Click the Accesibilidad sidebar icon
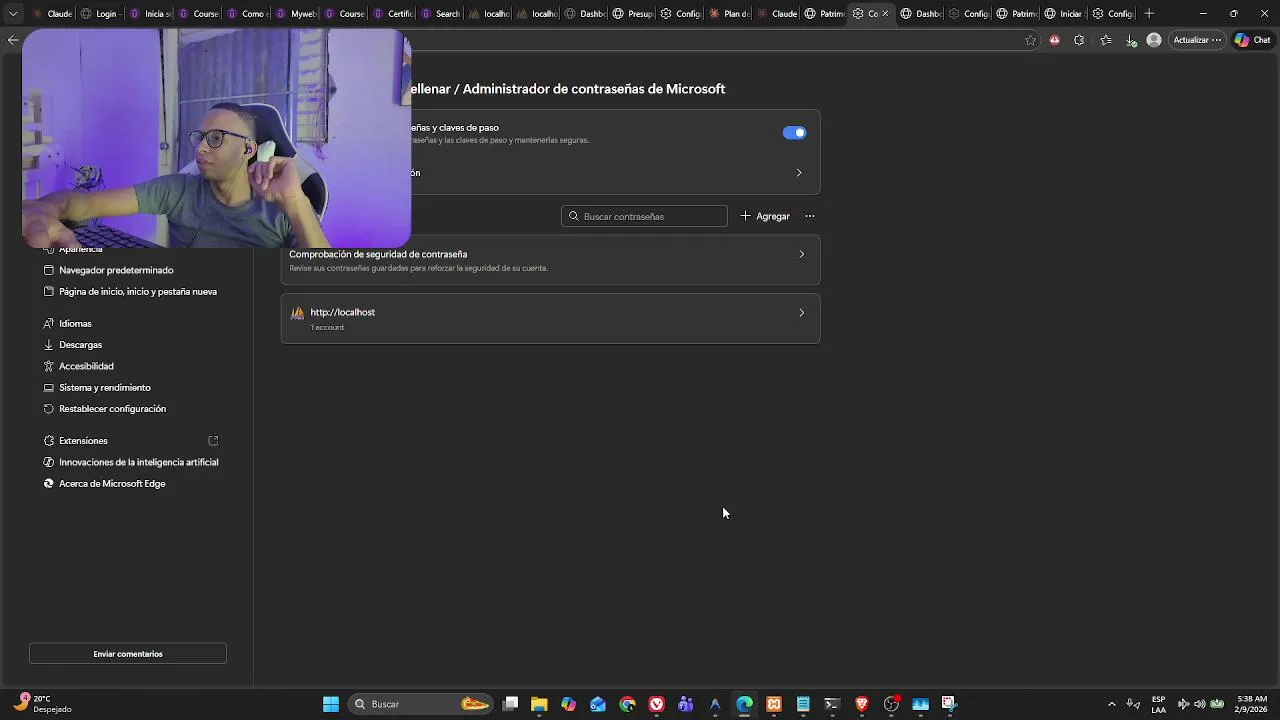 [49, 366]
